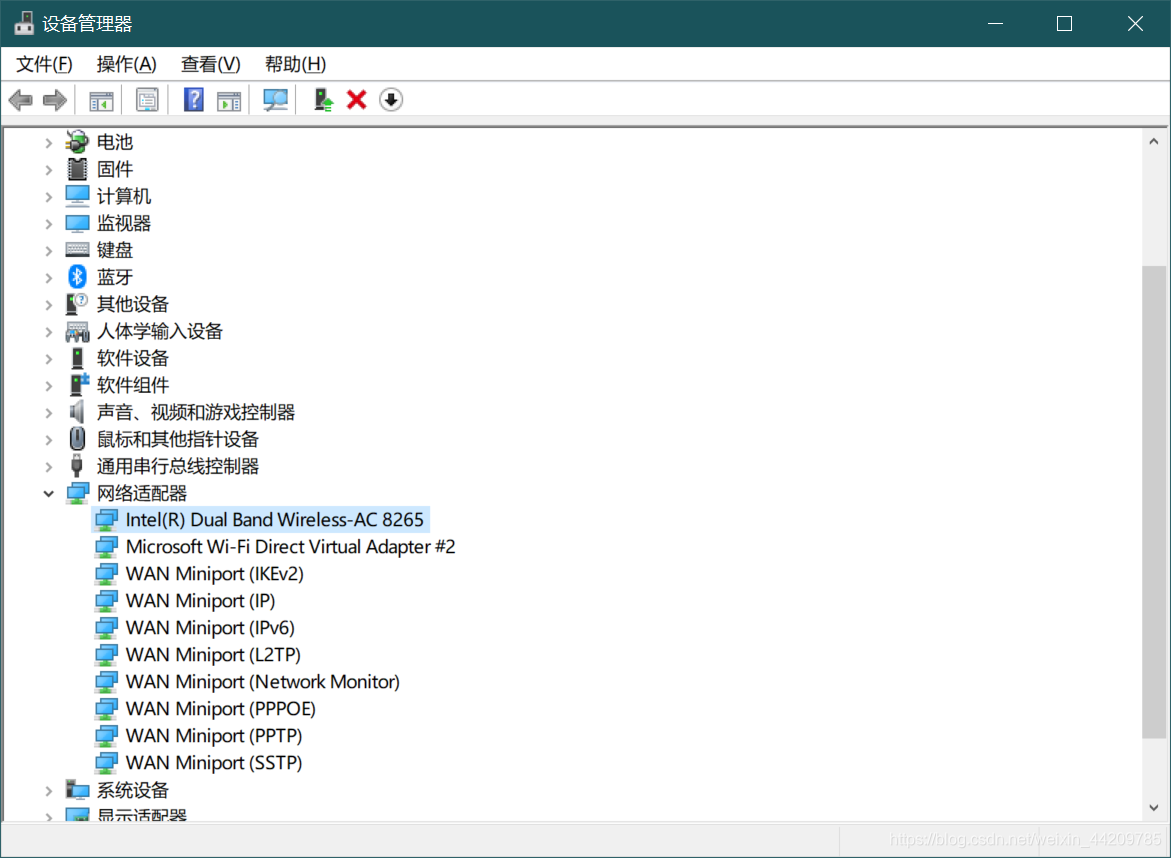The width and height of the screenshot is (1171, 858).
Task: Click the red X uninstall device icon
Action: 357,100
